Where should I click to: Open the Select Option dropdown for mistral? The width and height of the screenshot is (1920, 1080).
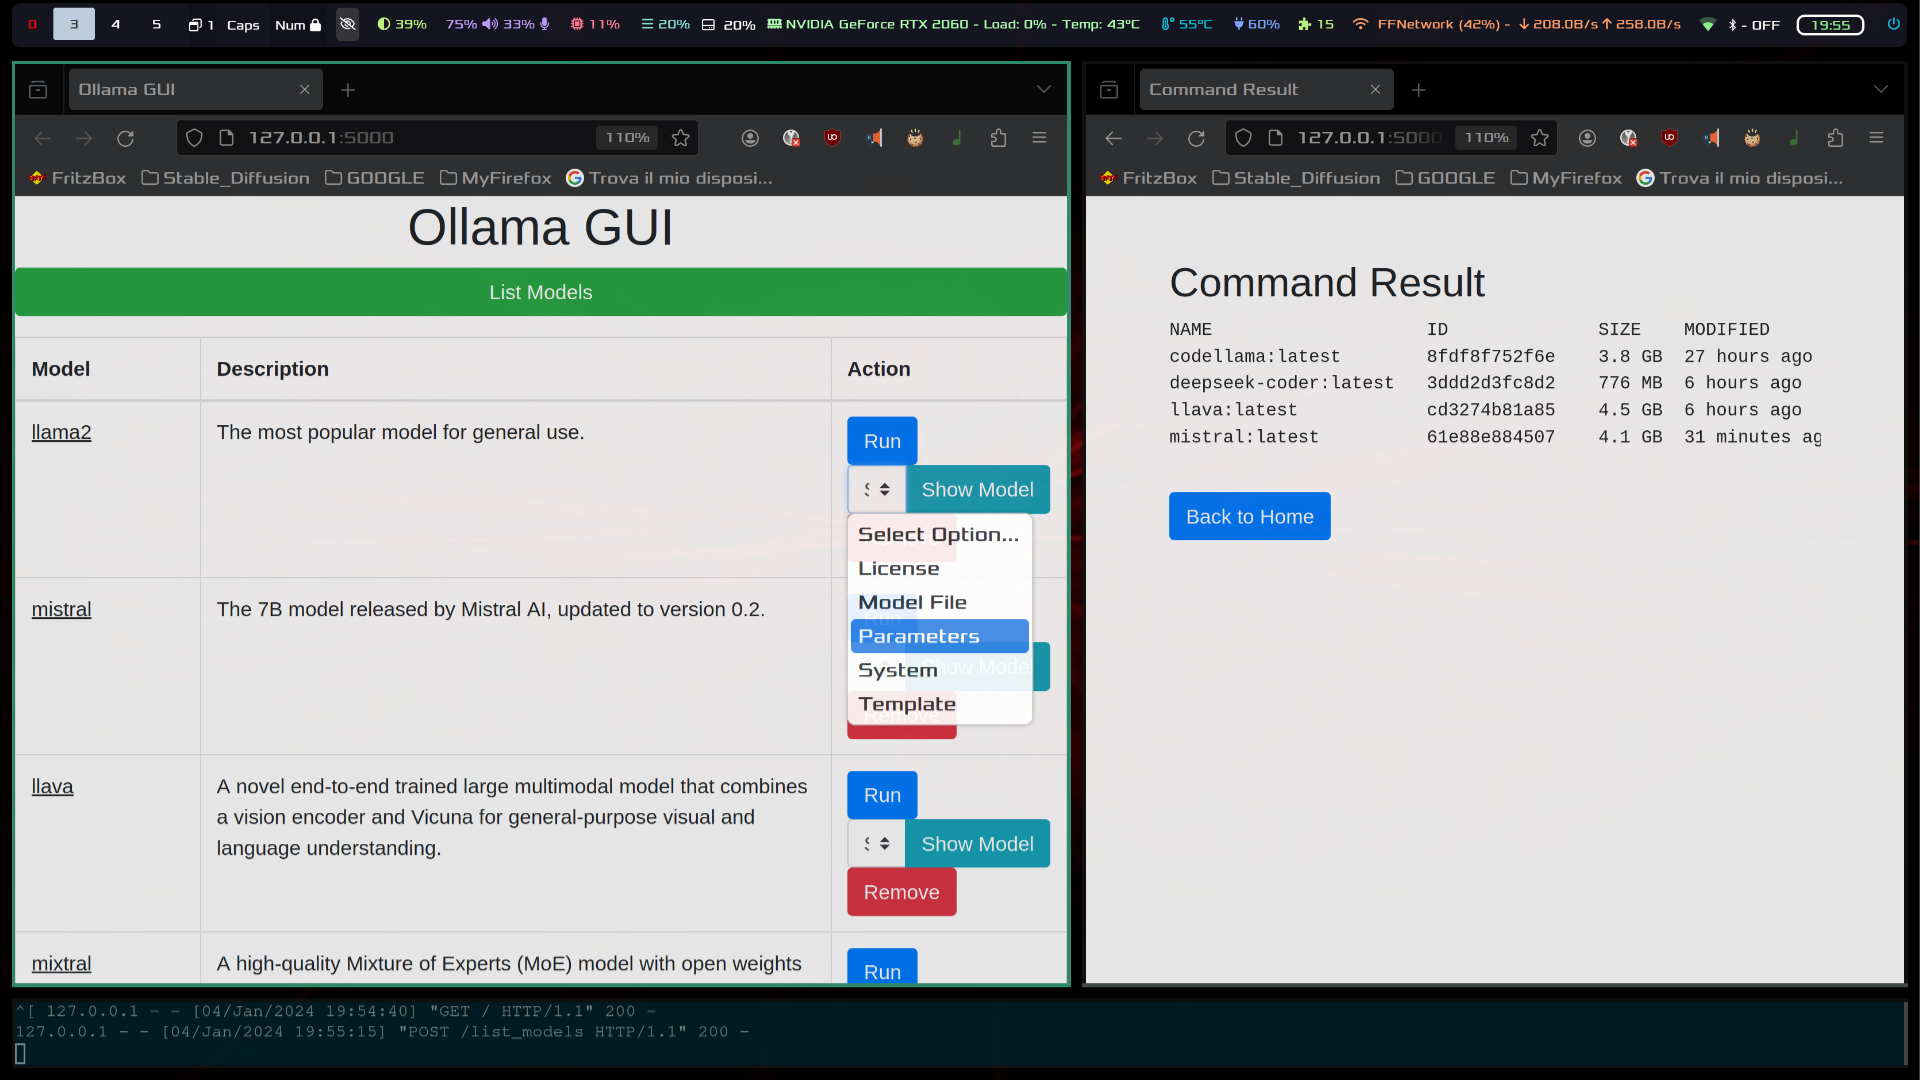[x=876, y=666]
